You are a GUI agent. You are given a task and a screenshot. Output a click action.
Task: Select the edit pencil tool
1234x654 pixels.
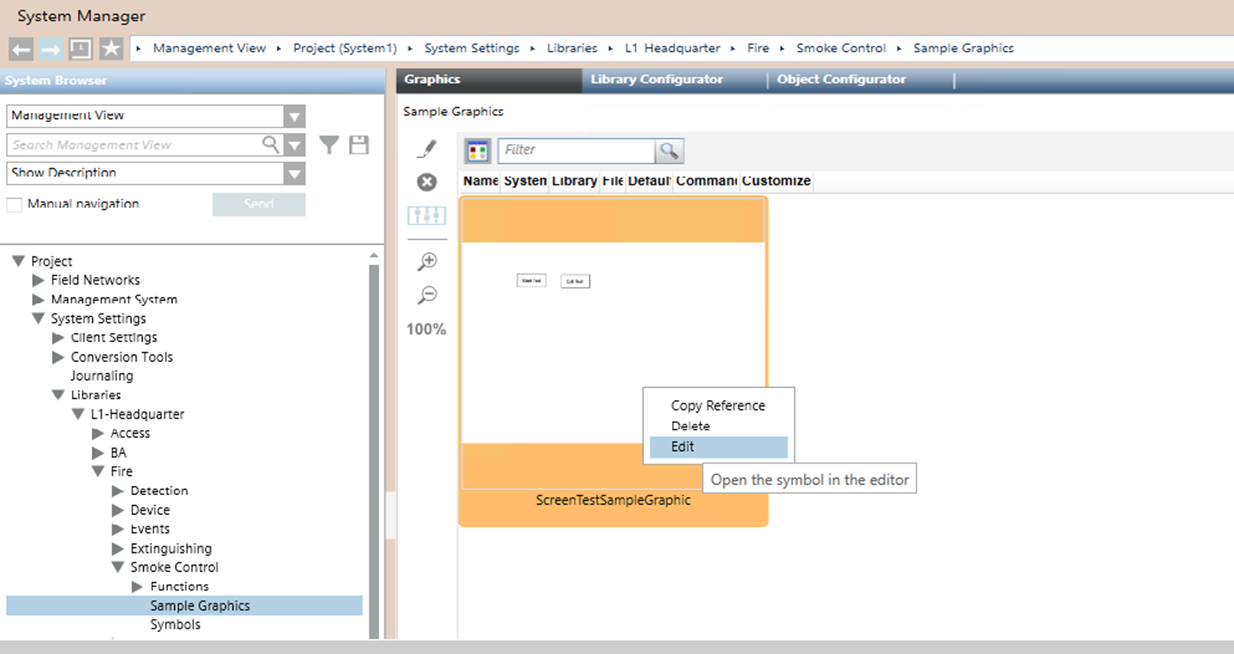427,149
